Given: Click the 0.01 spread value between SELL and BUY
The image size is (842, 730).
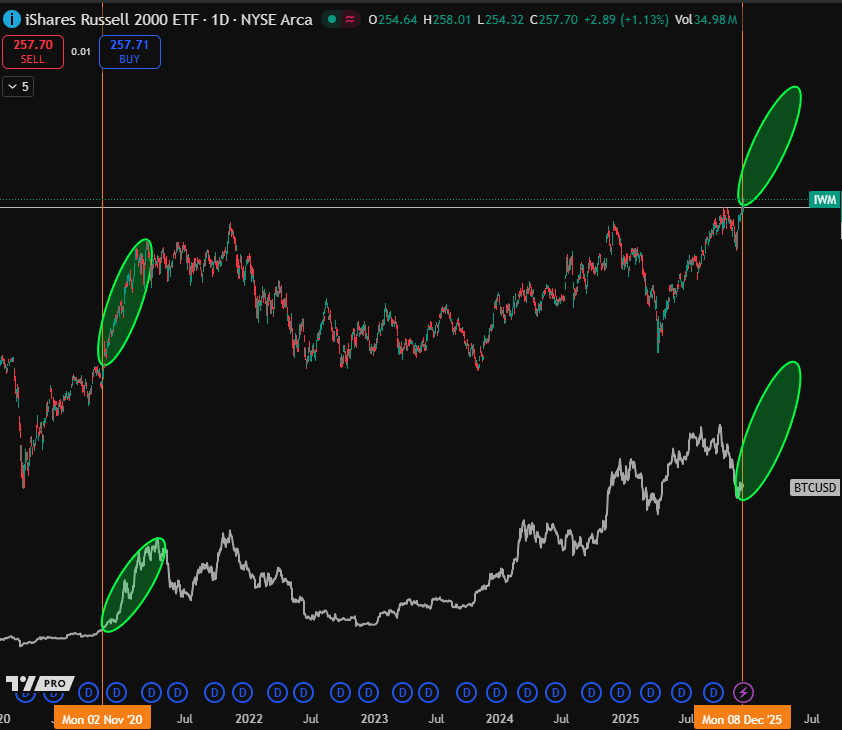Looking at the screenshot, I should coord(81,52).
